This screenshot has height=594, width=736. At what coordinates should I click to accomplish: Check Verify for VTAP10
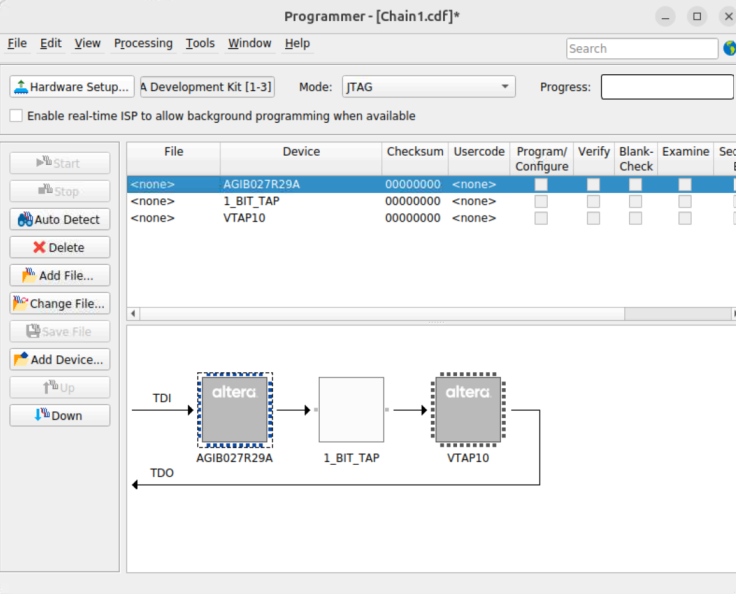[x=593, y=218]
